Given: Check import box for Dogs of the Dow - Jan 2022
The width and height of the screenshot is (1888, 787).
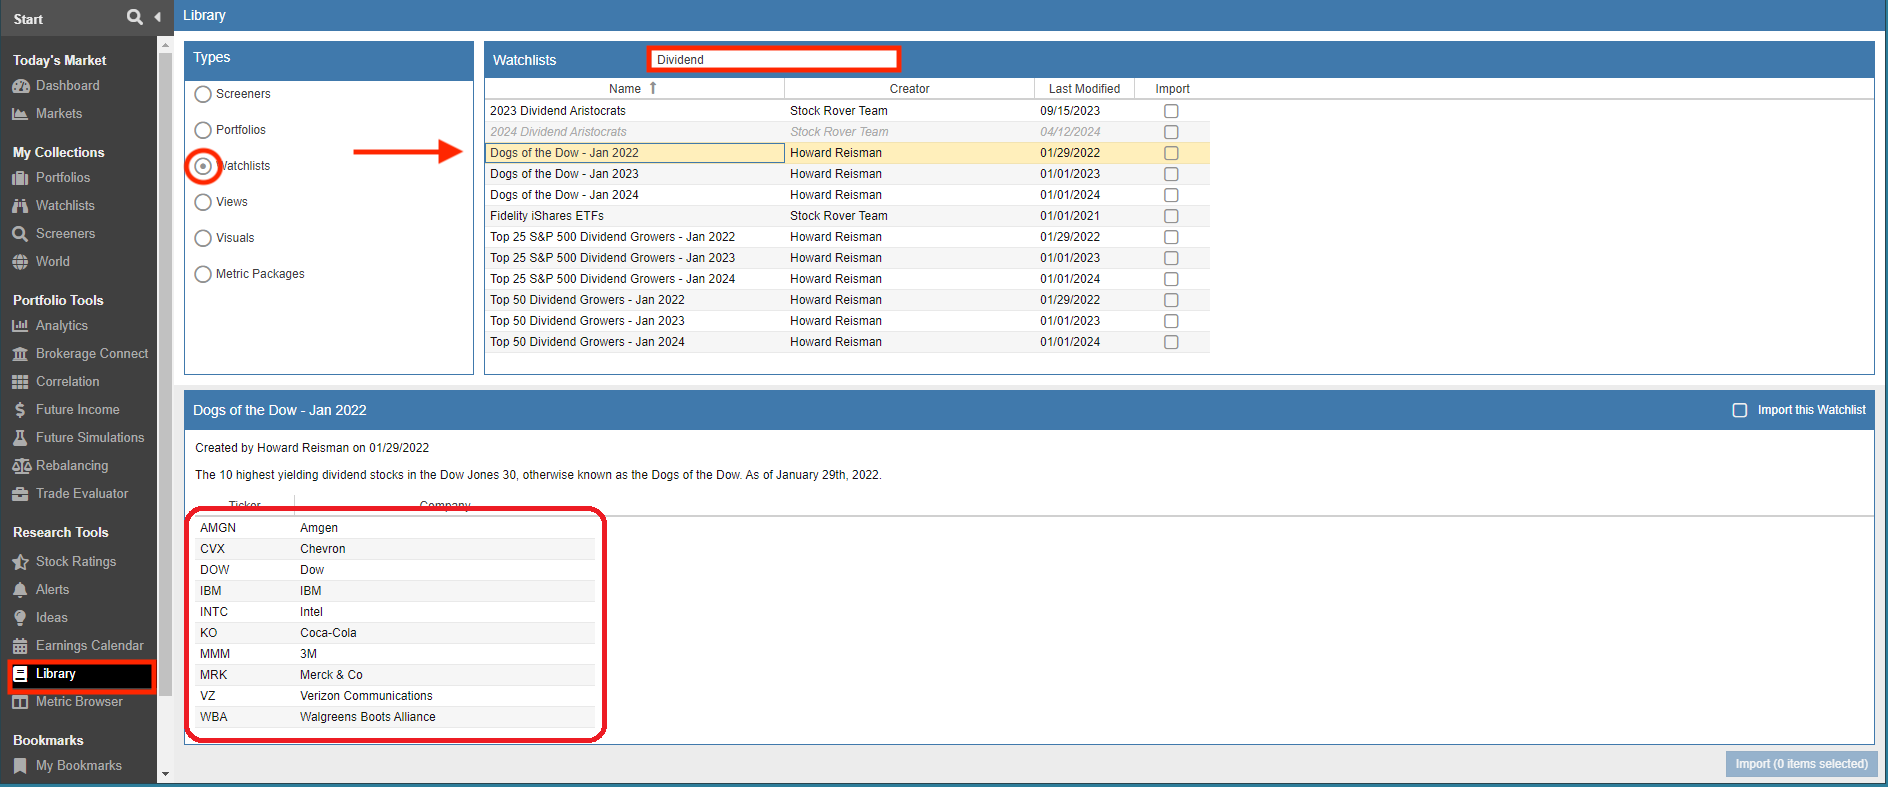Looking at the screenshot, I should click(1171, 153).
